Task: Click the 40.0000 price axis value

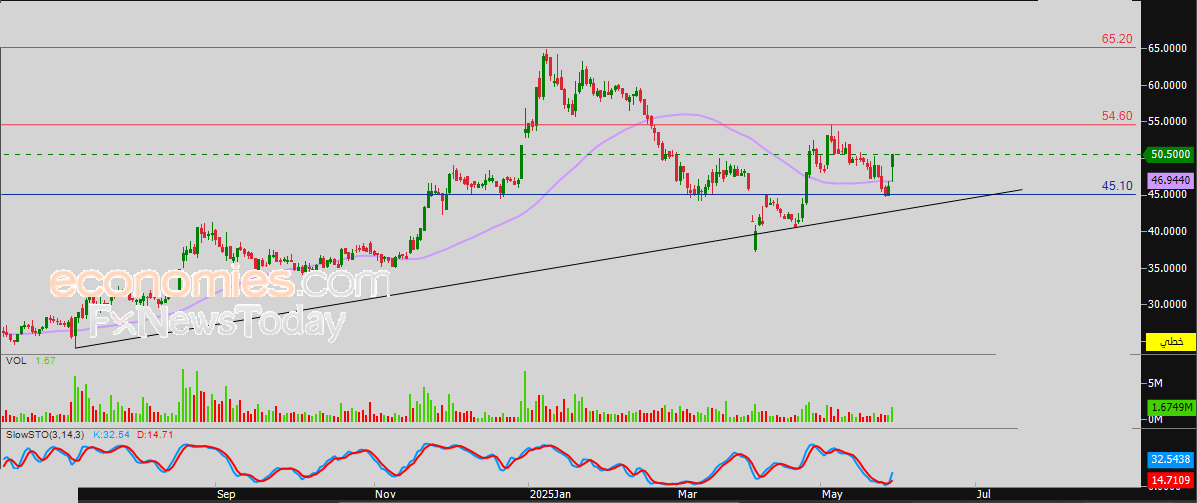Action: coord(1169,231)
